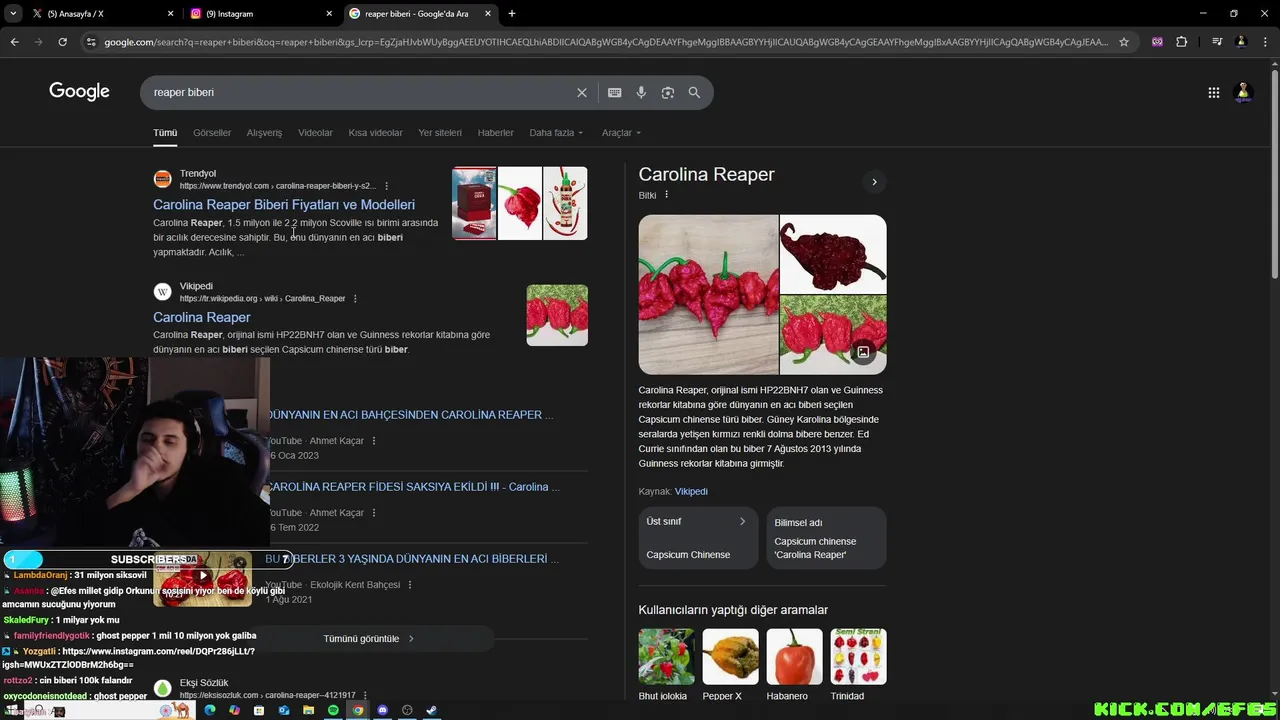Open large Carolina Reaper panel photo

[x=708, y=294]
